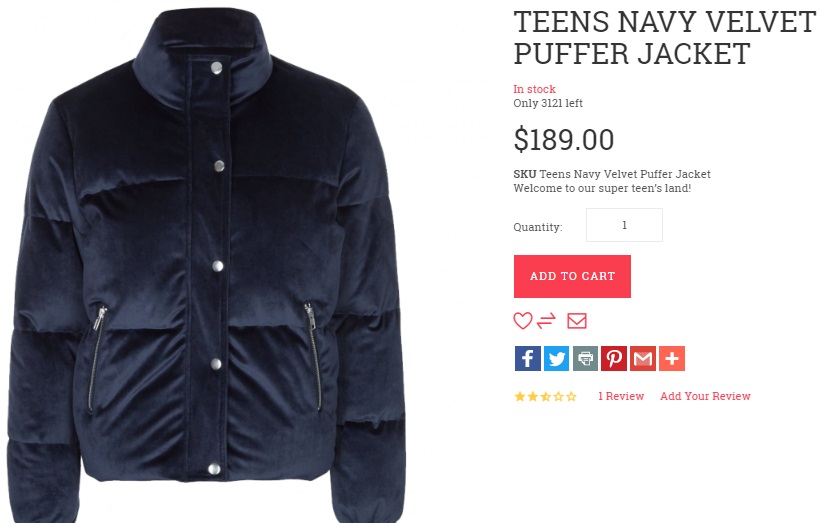Share the product on Twitter
The image size is (825, 523).
coord(556,358)
